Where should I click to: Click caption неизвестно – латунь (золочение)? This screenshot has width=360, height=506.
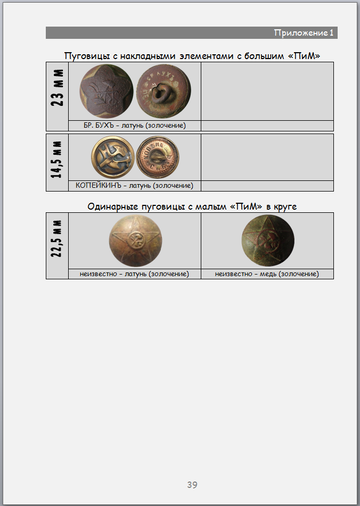[x=135, y=274]
